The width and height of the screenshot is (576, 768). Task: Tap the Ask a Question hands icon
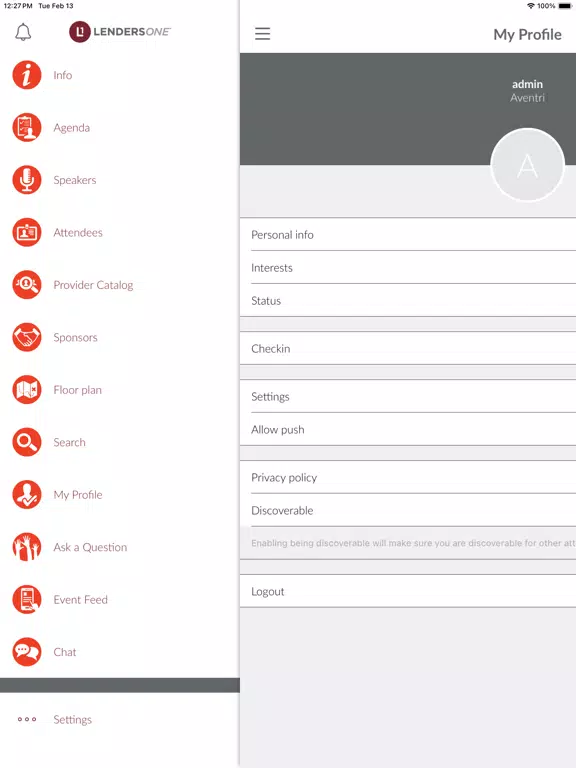coord(27,547)
